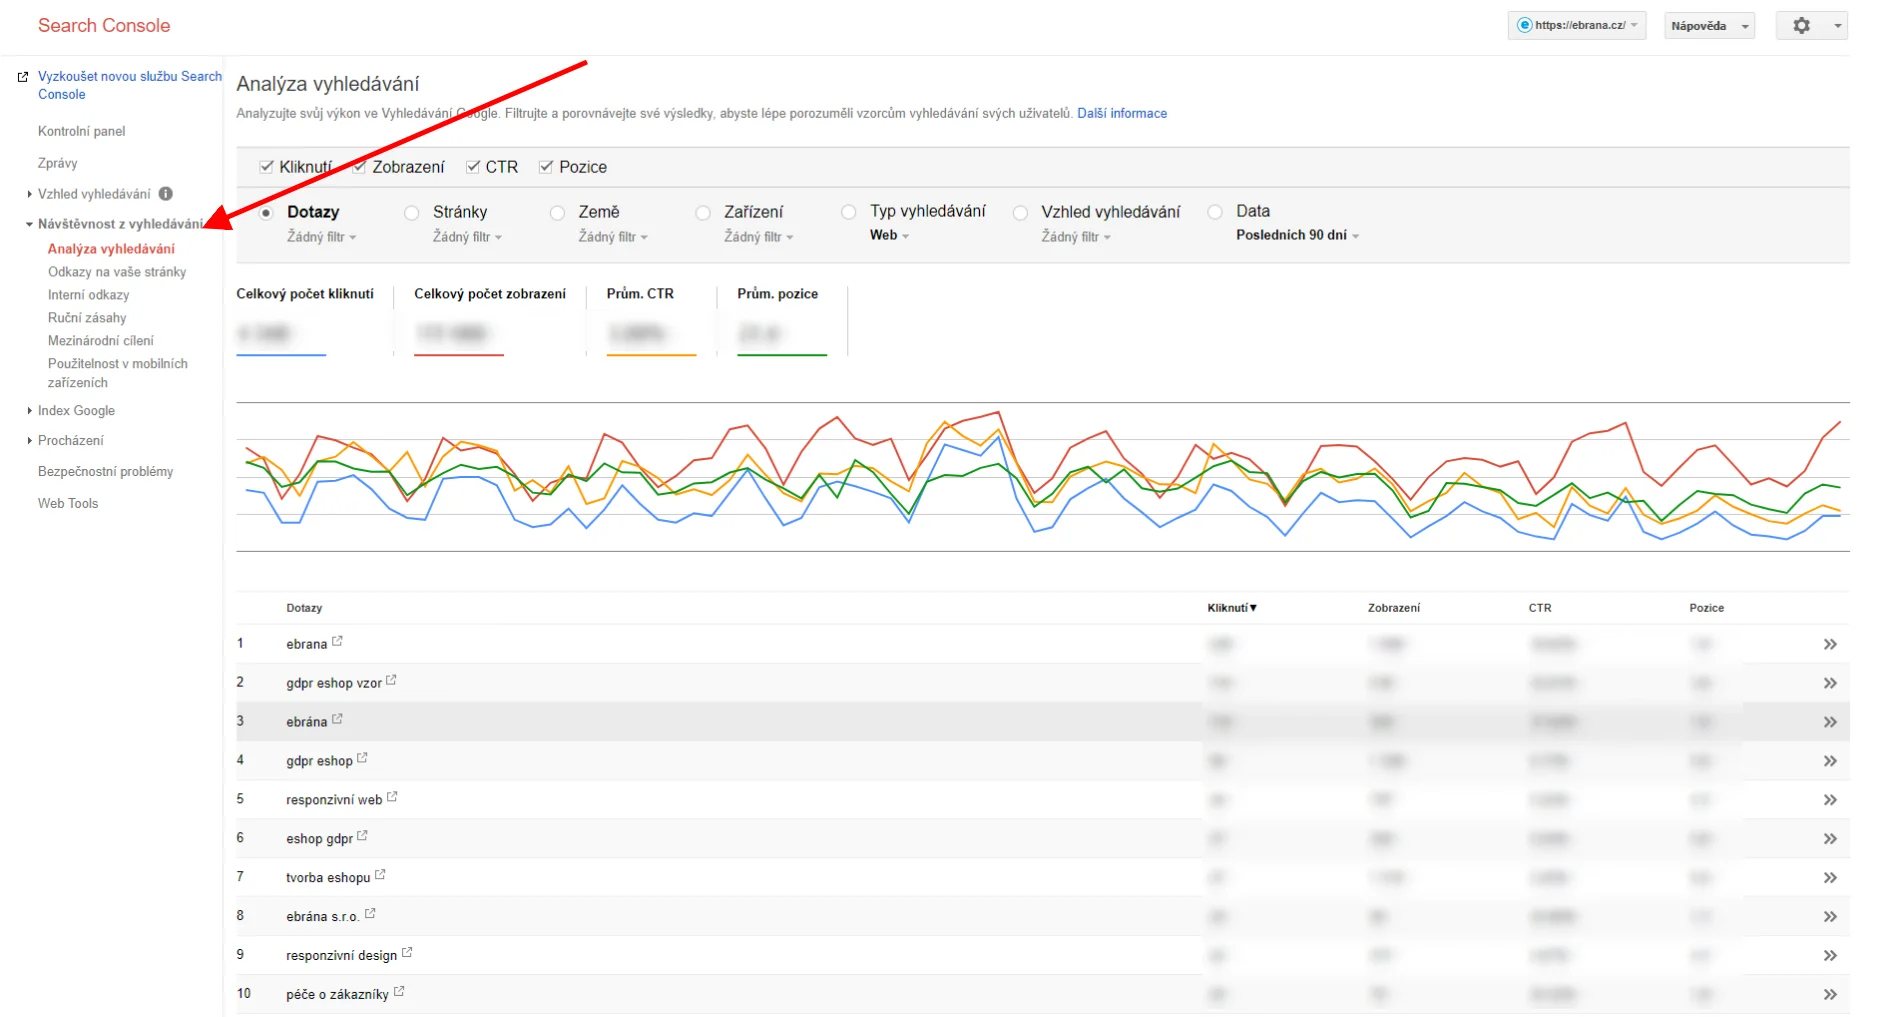Open external link icon next to tvorba eshopu
Screen dimensions: 1892x1017
point(380,875)
